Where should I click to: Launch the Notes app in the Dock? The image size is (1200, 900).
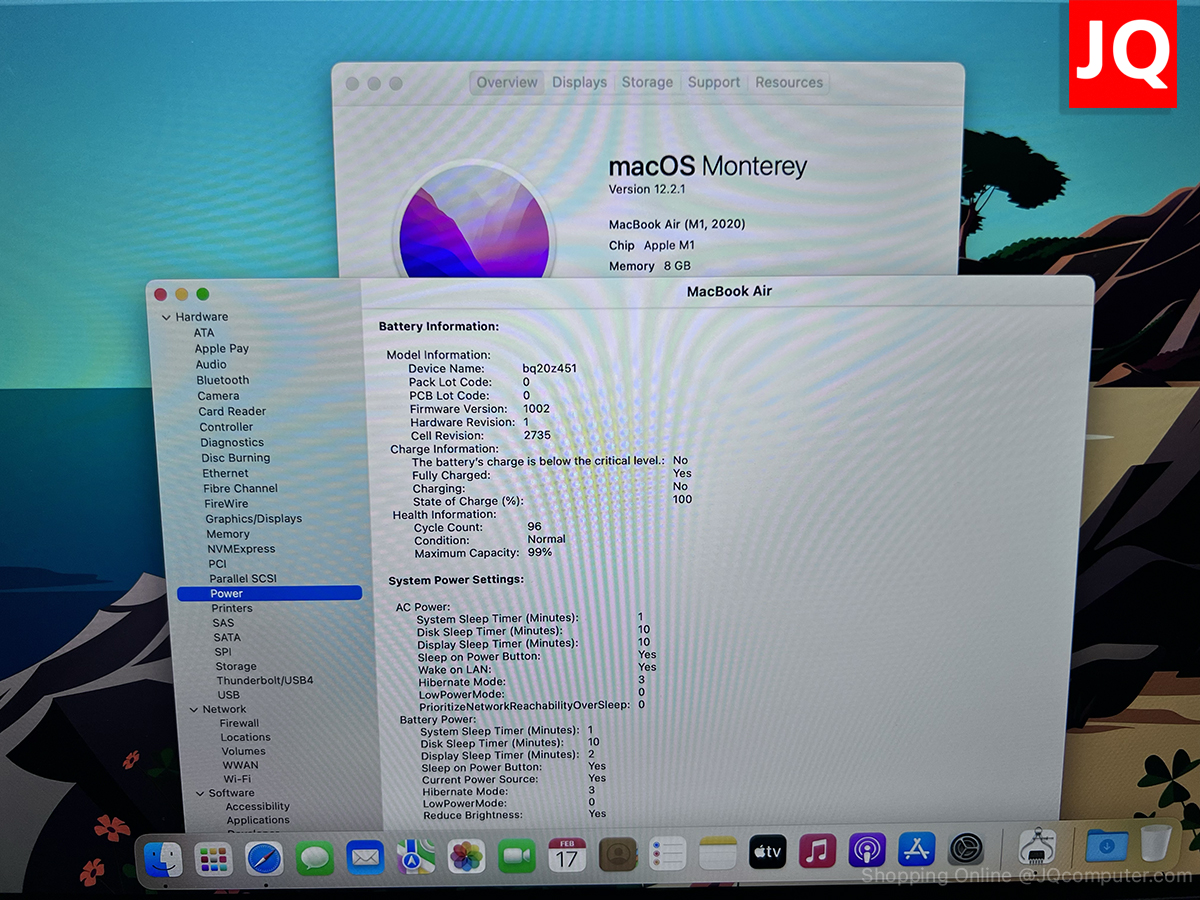click(718, 853)
